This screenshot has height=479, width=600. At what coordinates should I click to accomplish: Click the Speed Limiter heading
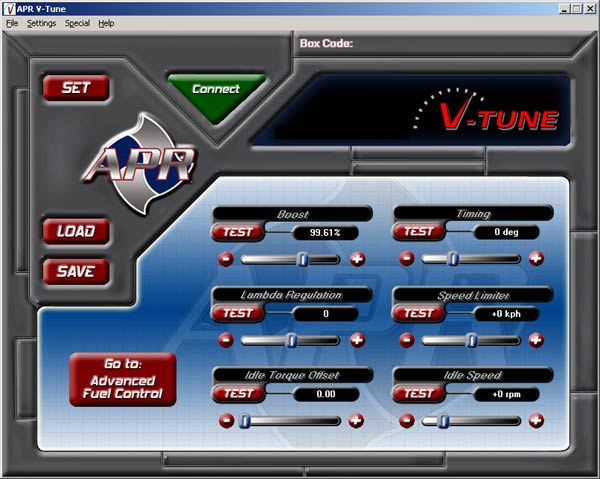pyautogui.click(x=473, y=295)
